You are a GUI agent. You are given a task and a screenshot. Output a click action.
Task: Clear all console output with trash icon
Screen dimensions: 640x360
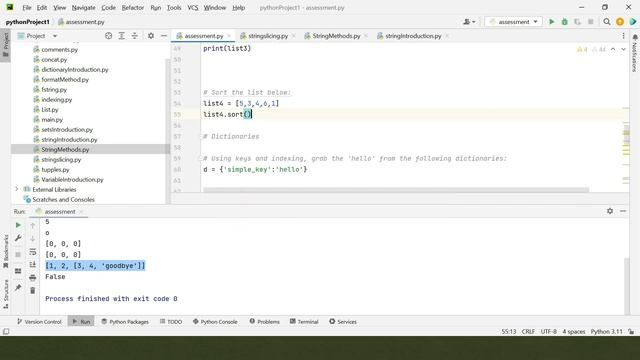click(33, 290)
